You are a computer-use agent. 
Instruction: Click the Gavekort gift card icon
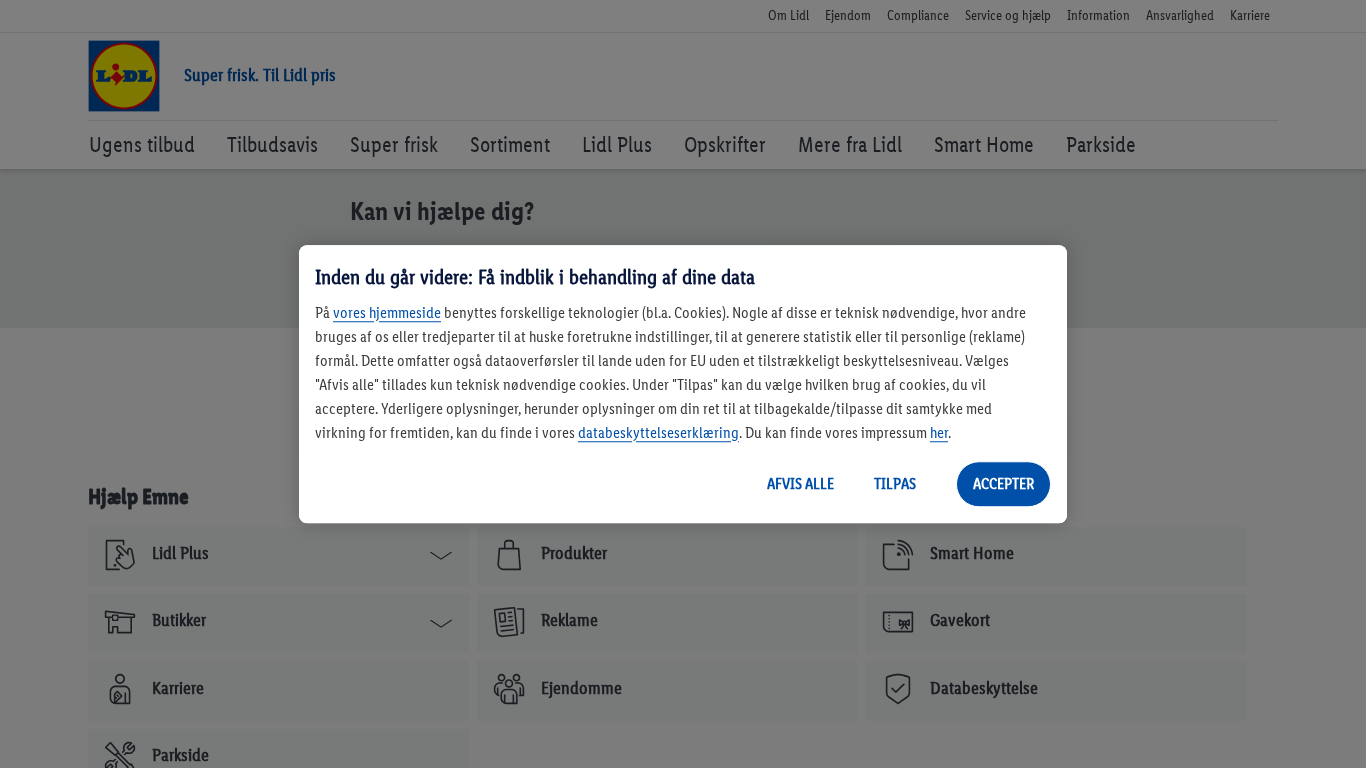(898, 622)
